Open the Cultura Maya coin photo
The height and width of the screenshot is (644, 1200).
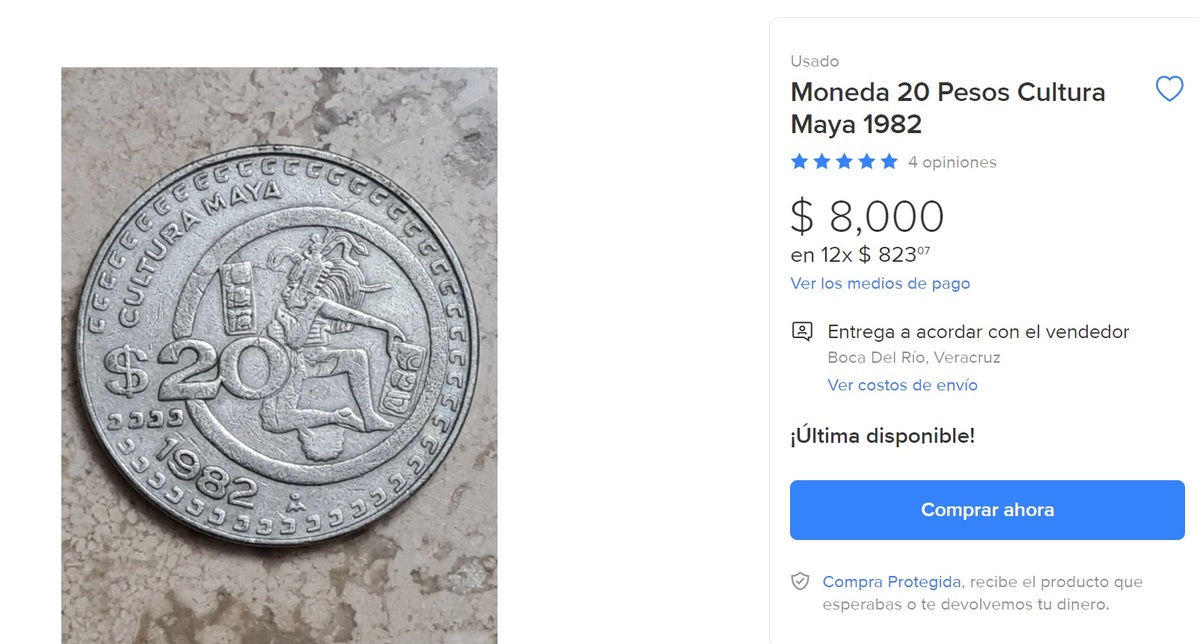(x=279, y=356)
